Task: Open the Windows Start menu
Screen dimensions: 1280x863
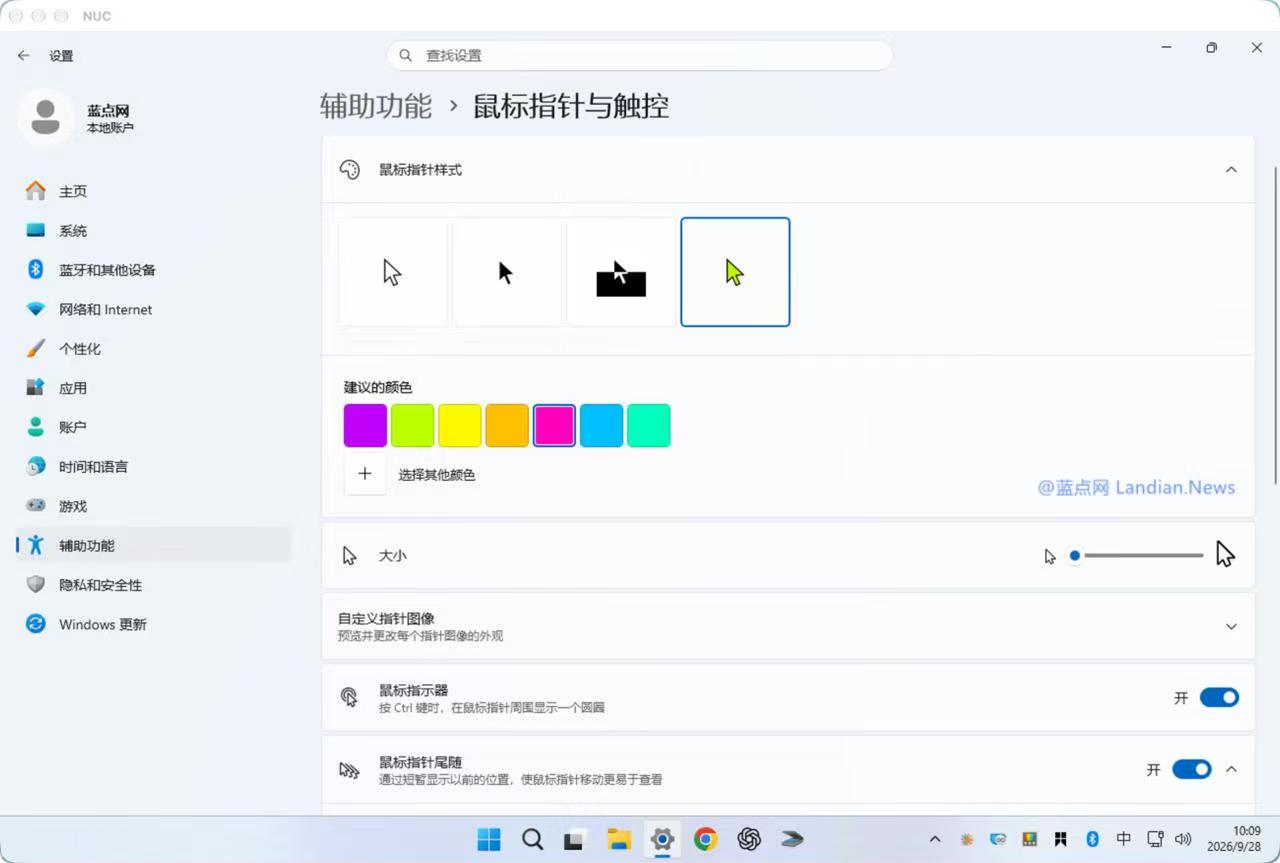Action: [489, 839]
